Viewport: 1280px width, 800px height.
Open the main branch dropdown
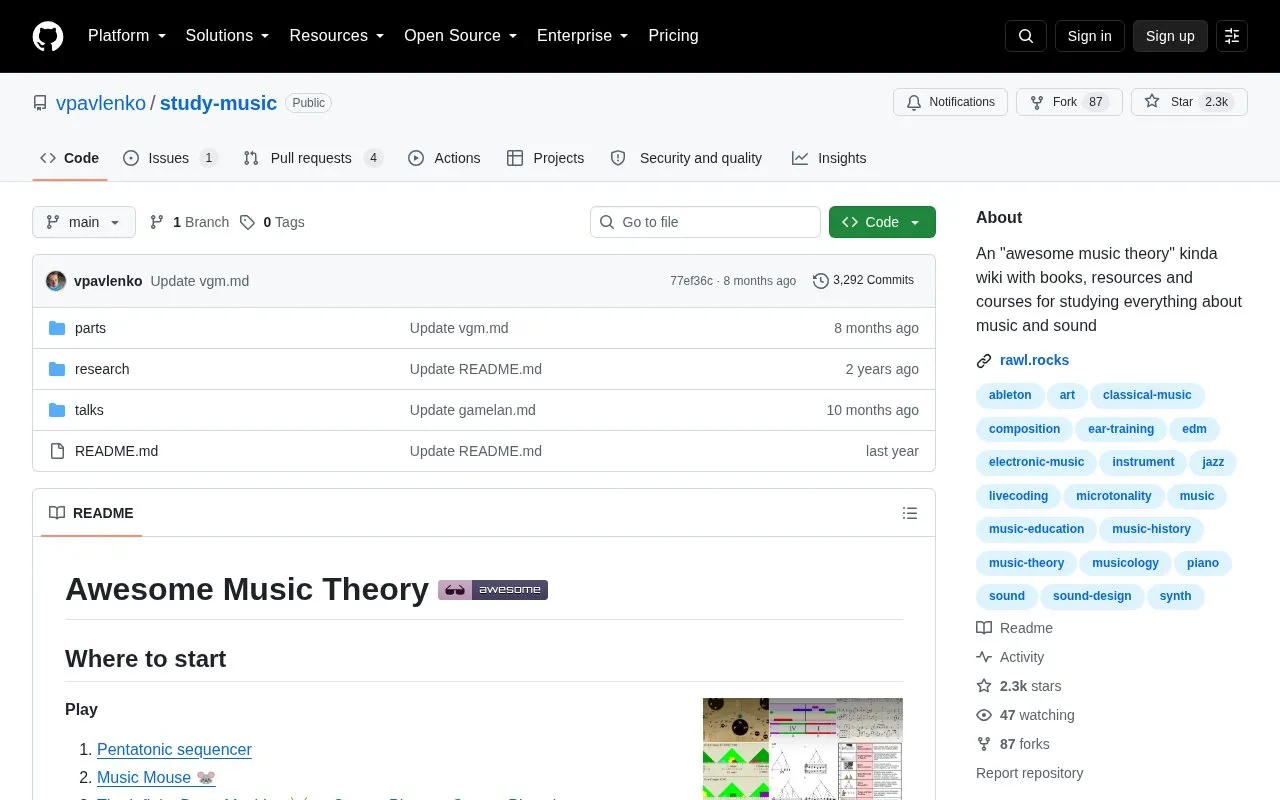[x=84, y=222]
